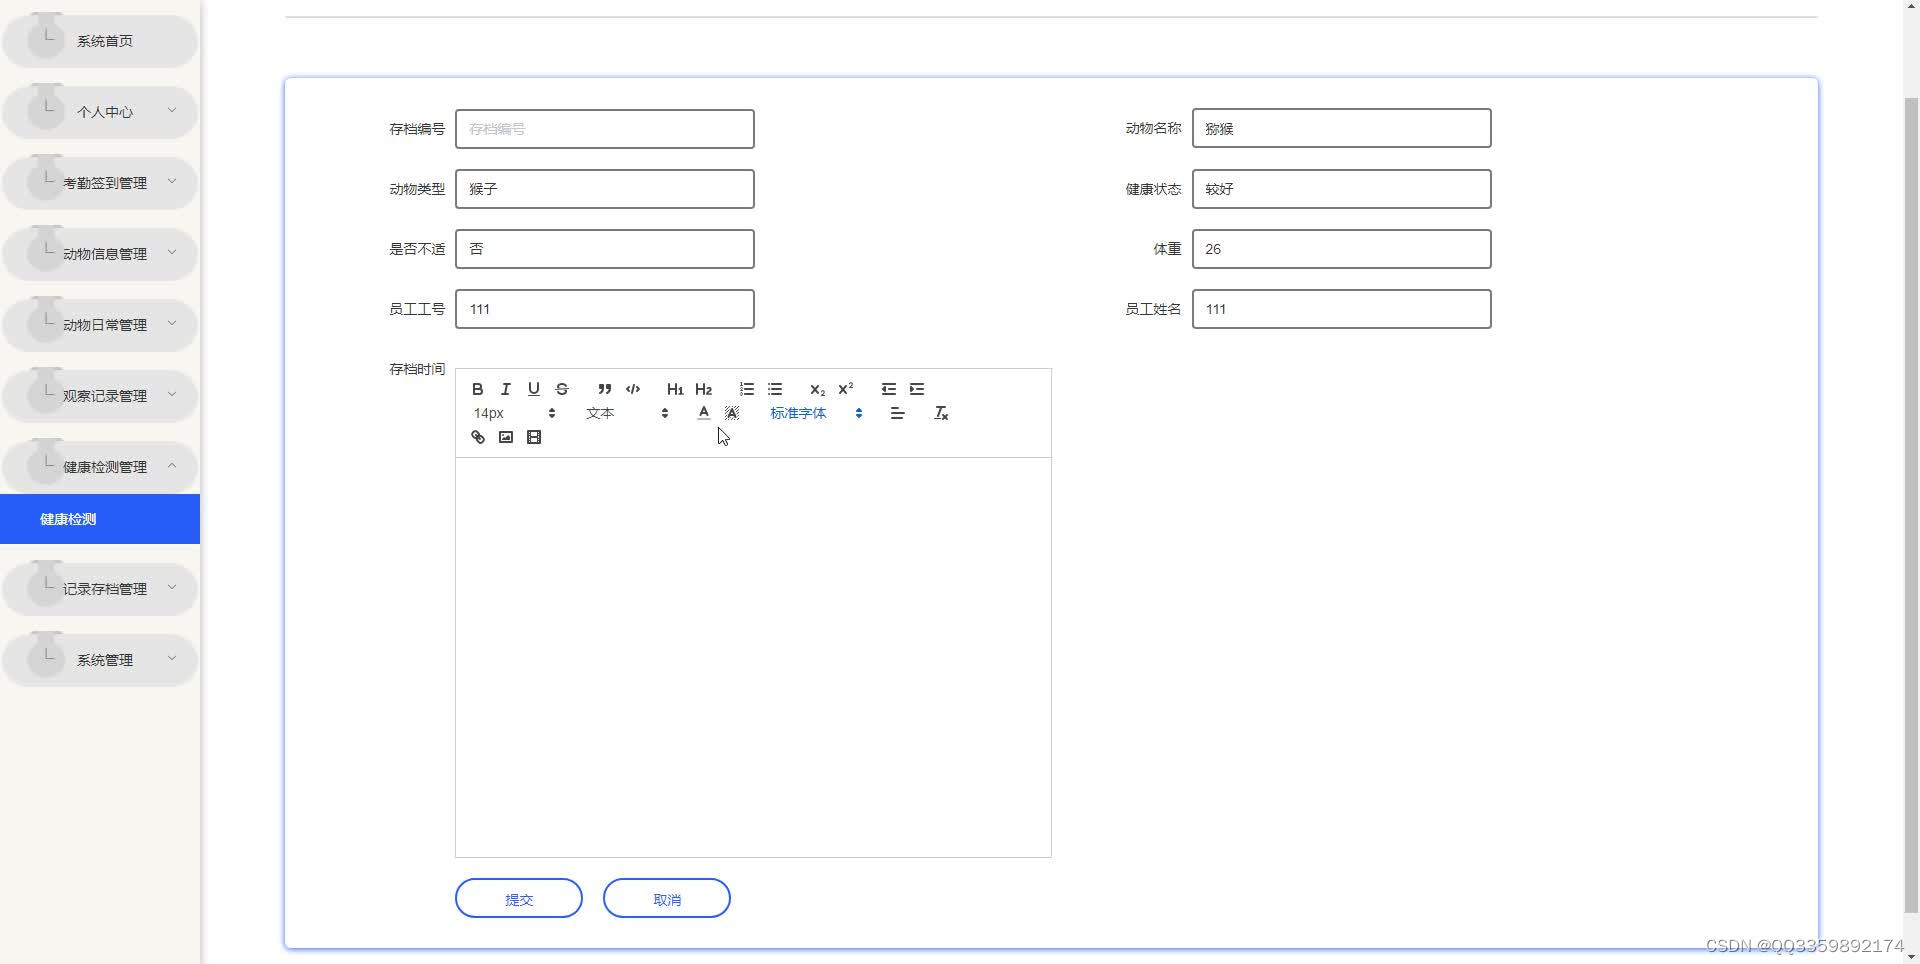Viewport: 1920px width, 964px height.
Task: Insert ordered numbered list
Action: click(747, 389)
